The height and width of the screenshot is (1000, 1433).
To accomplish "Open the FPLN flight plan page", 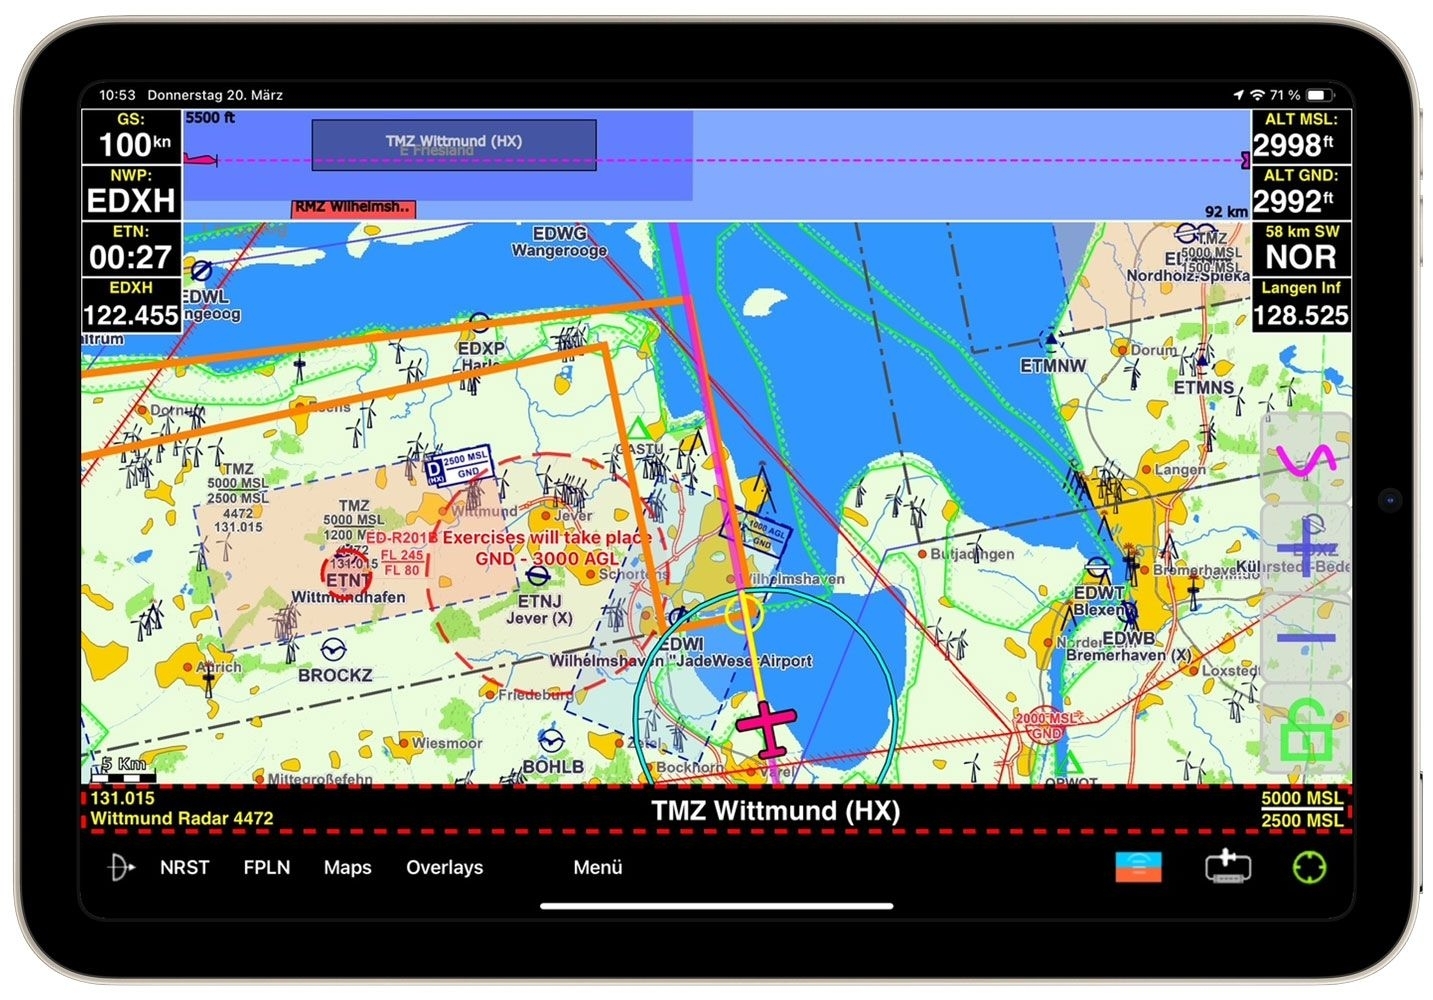I will click(x=265, y=868).
